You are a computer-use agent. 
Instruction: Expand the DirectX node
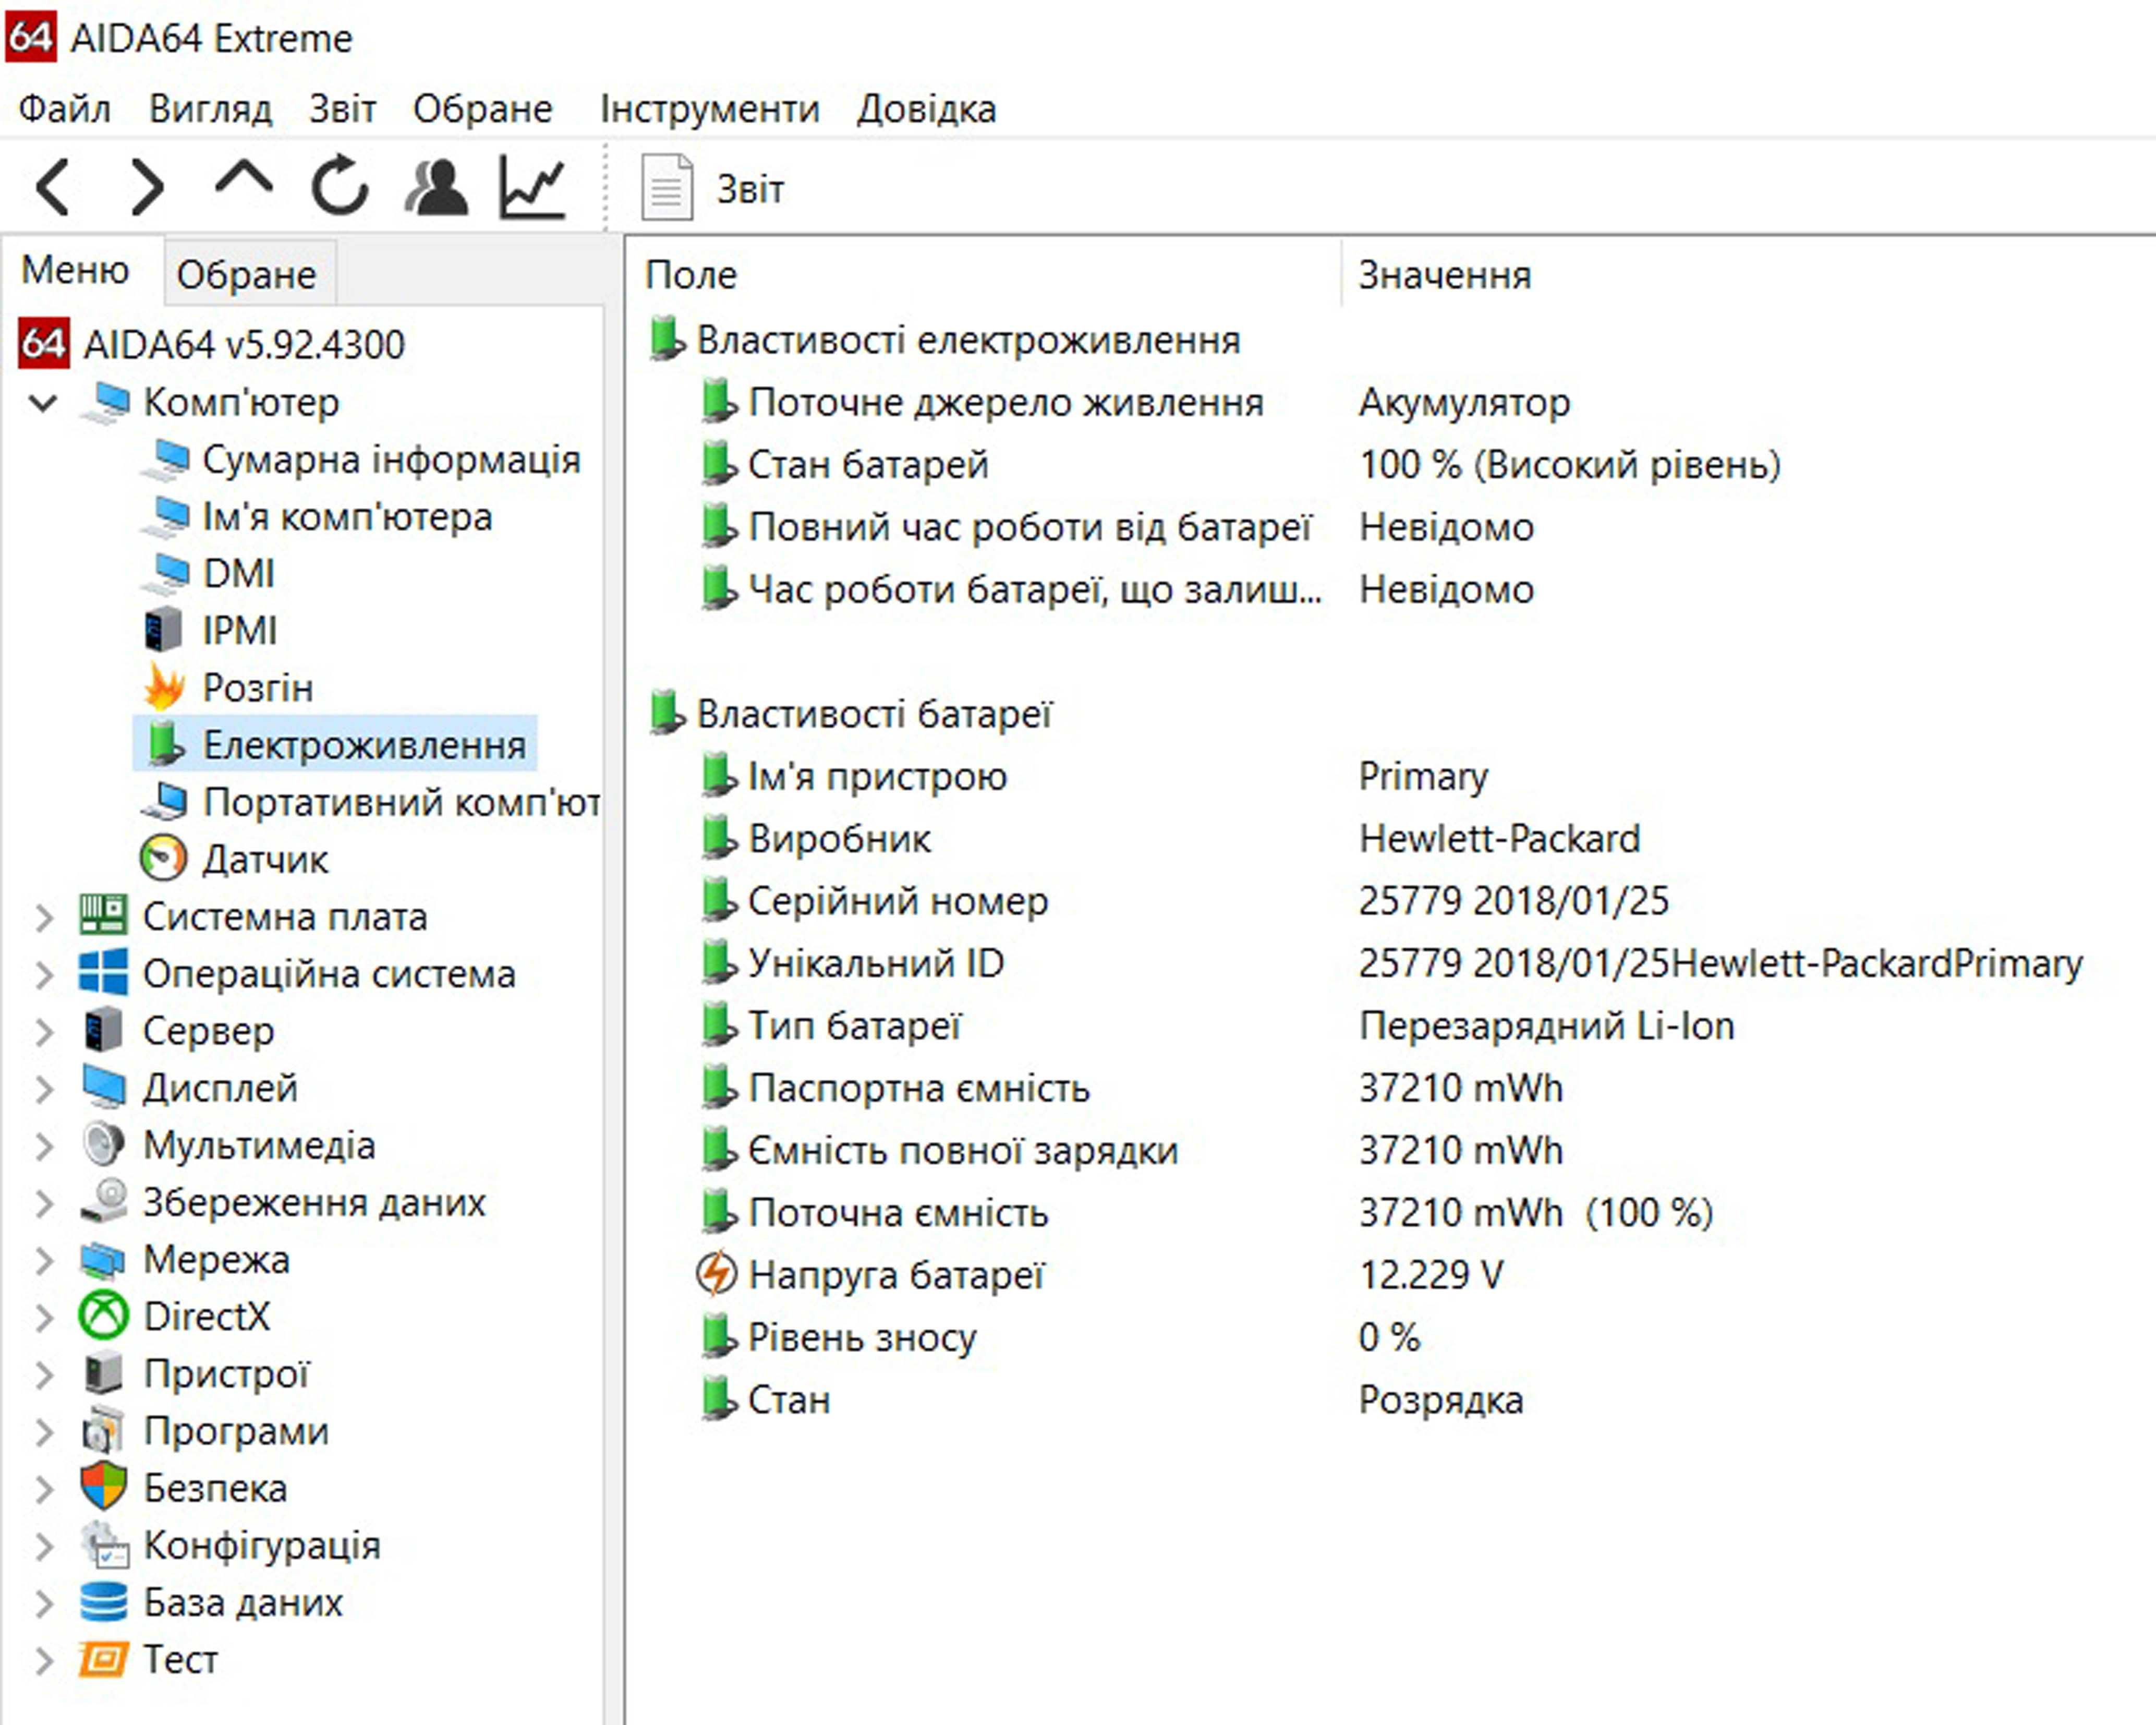point(43,1317)
